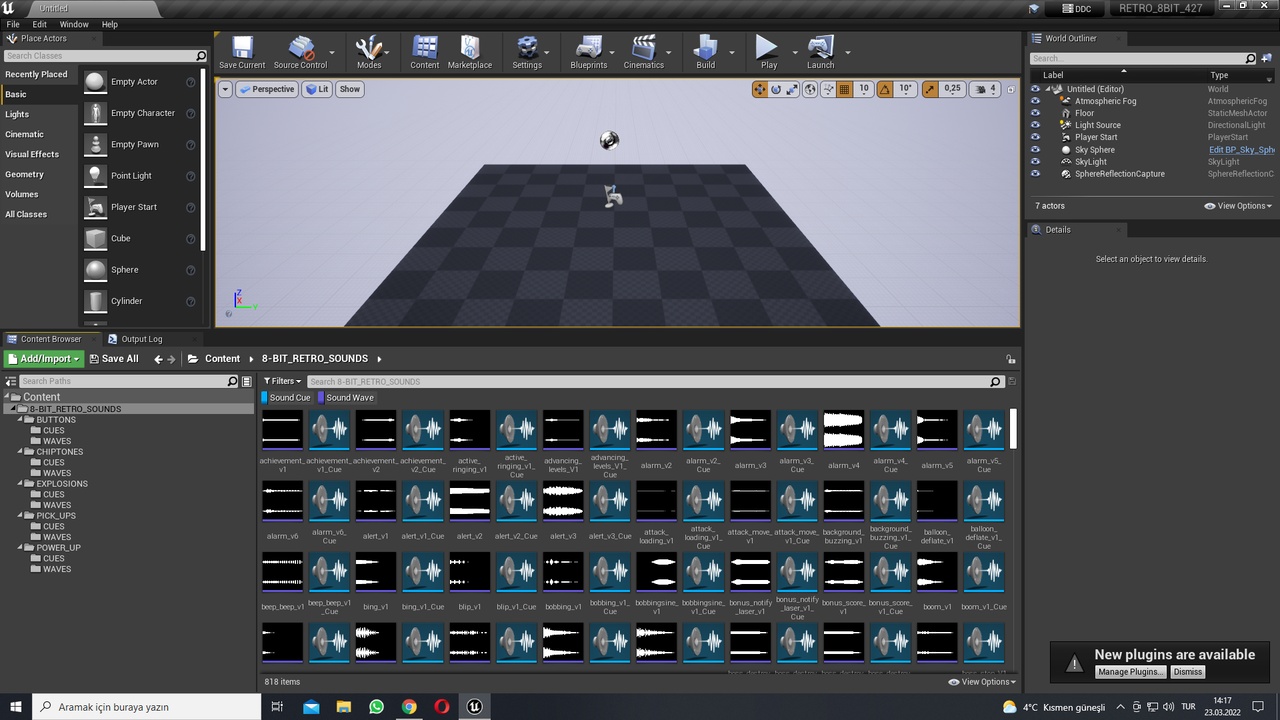The height and width of the screenshot is (720, 1280).
Task: Open Chrome from the Windows taskbar
Action: pyautogui.click(x=409, y=707)
